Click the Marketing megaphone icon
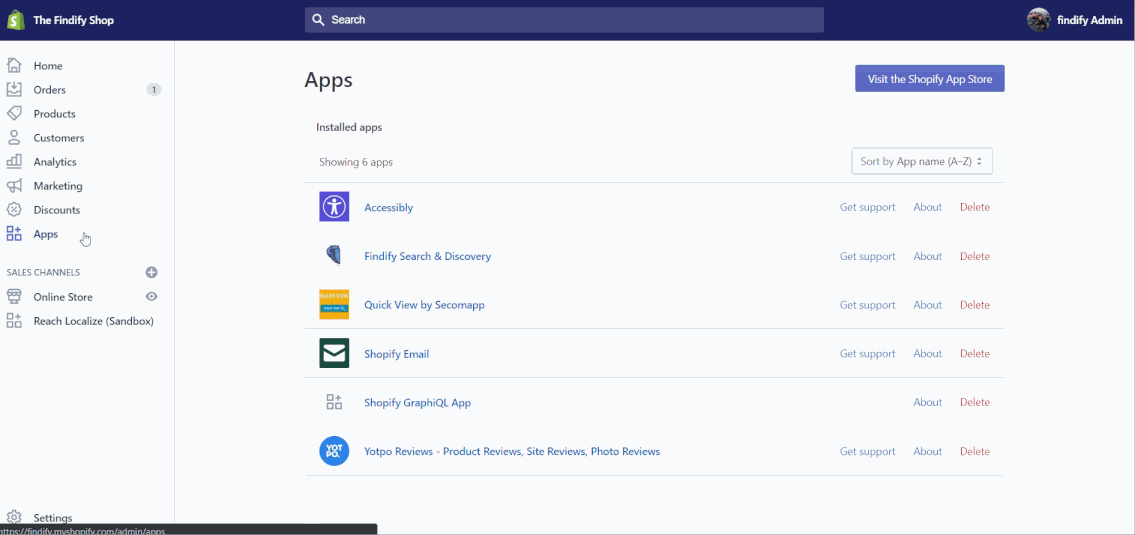This screenshot has width=1135, height=535. coord(14,185)
